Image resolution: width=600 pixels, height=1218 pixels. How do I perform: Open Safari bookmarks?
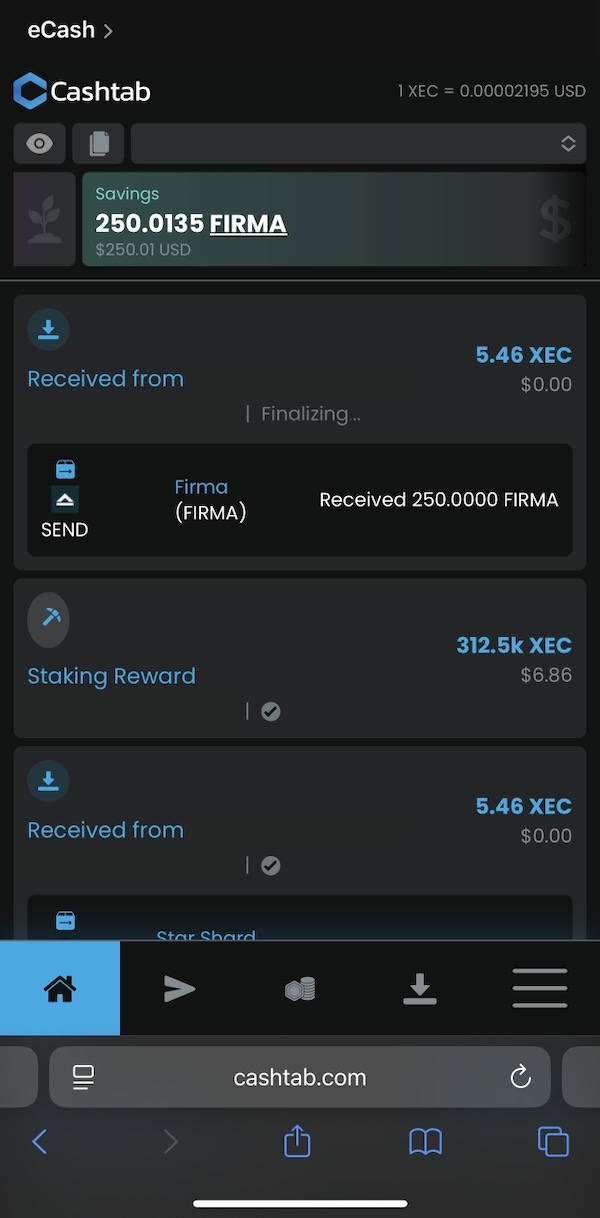coord(425,1141)
